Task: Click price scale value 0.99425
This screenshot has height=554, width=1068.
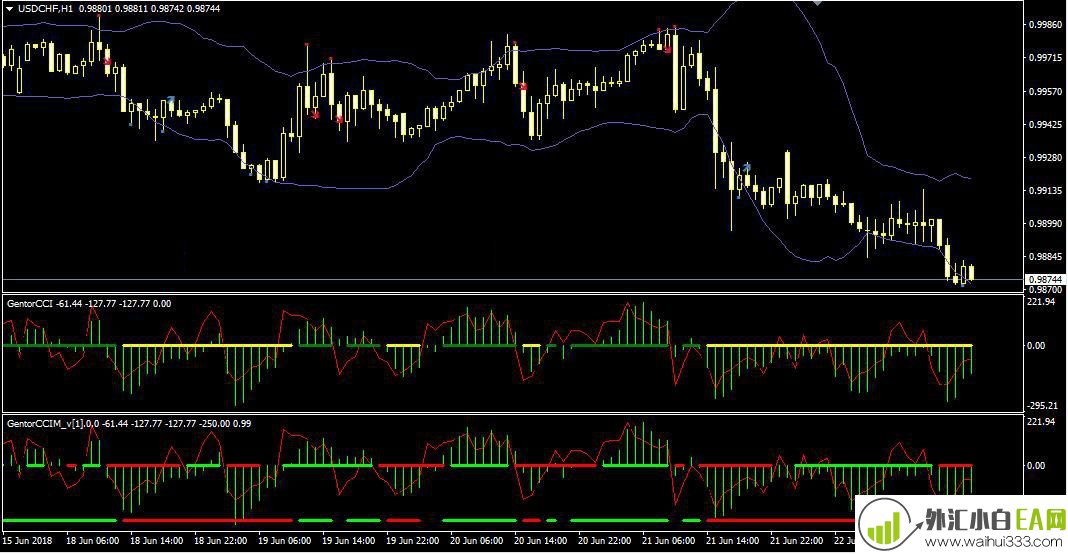Action: [x=1046, y=124]
